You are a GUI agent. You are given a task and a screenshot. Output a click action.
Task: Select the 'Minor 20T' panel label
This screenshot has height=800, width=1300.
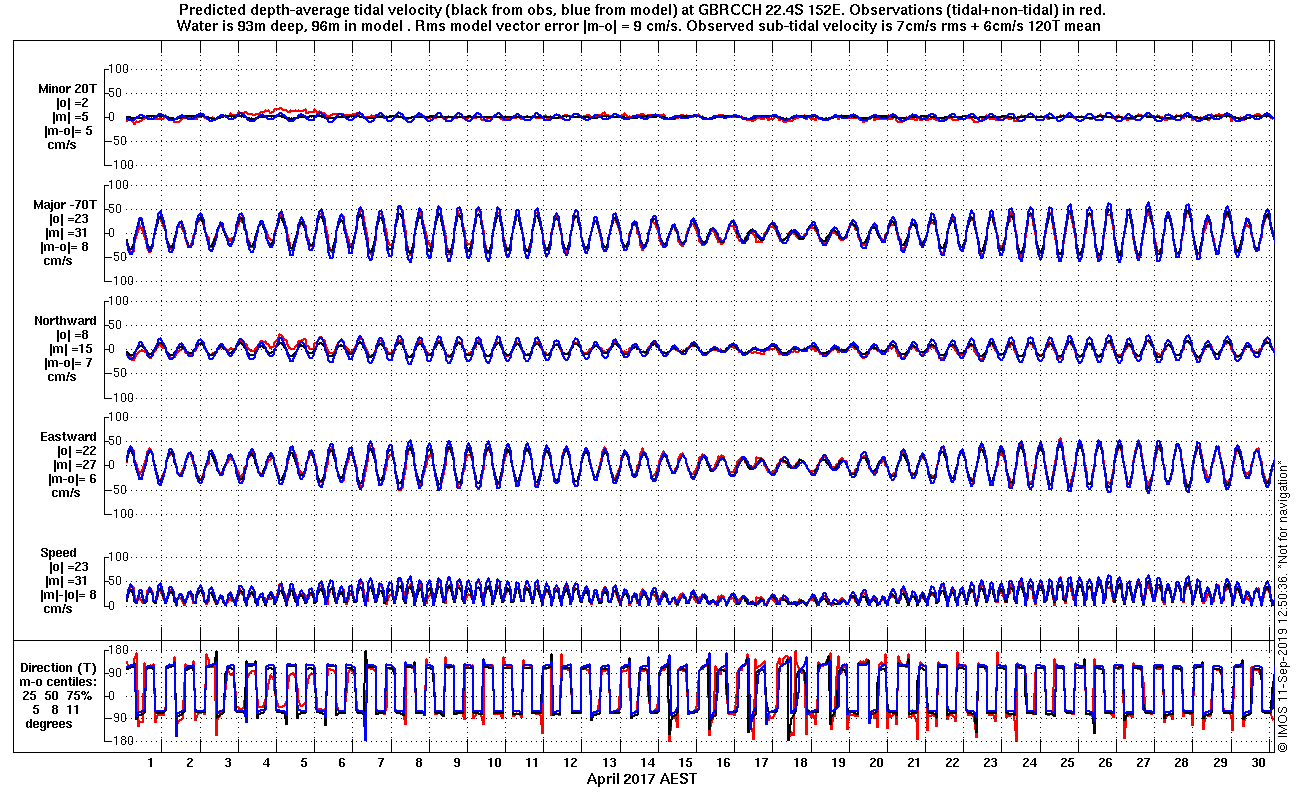pyautogui.click(x=68, y=89)
